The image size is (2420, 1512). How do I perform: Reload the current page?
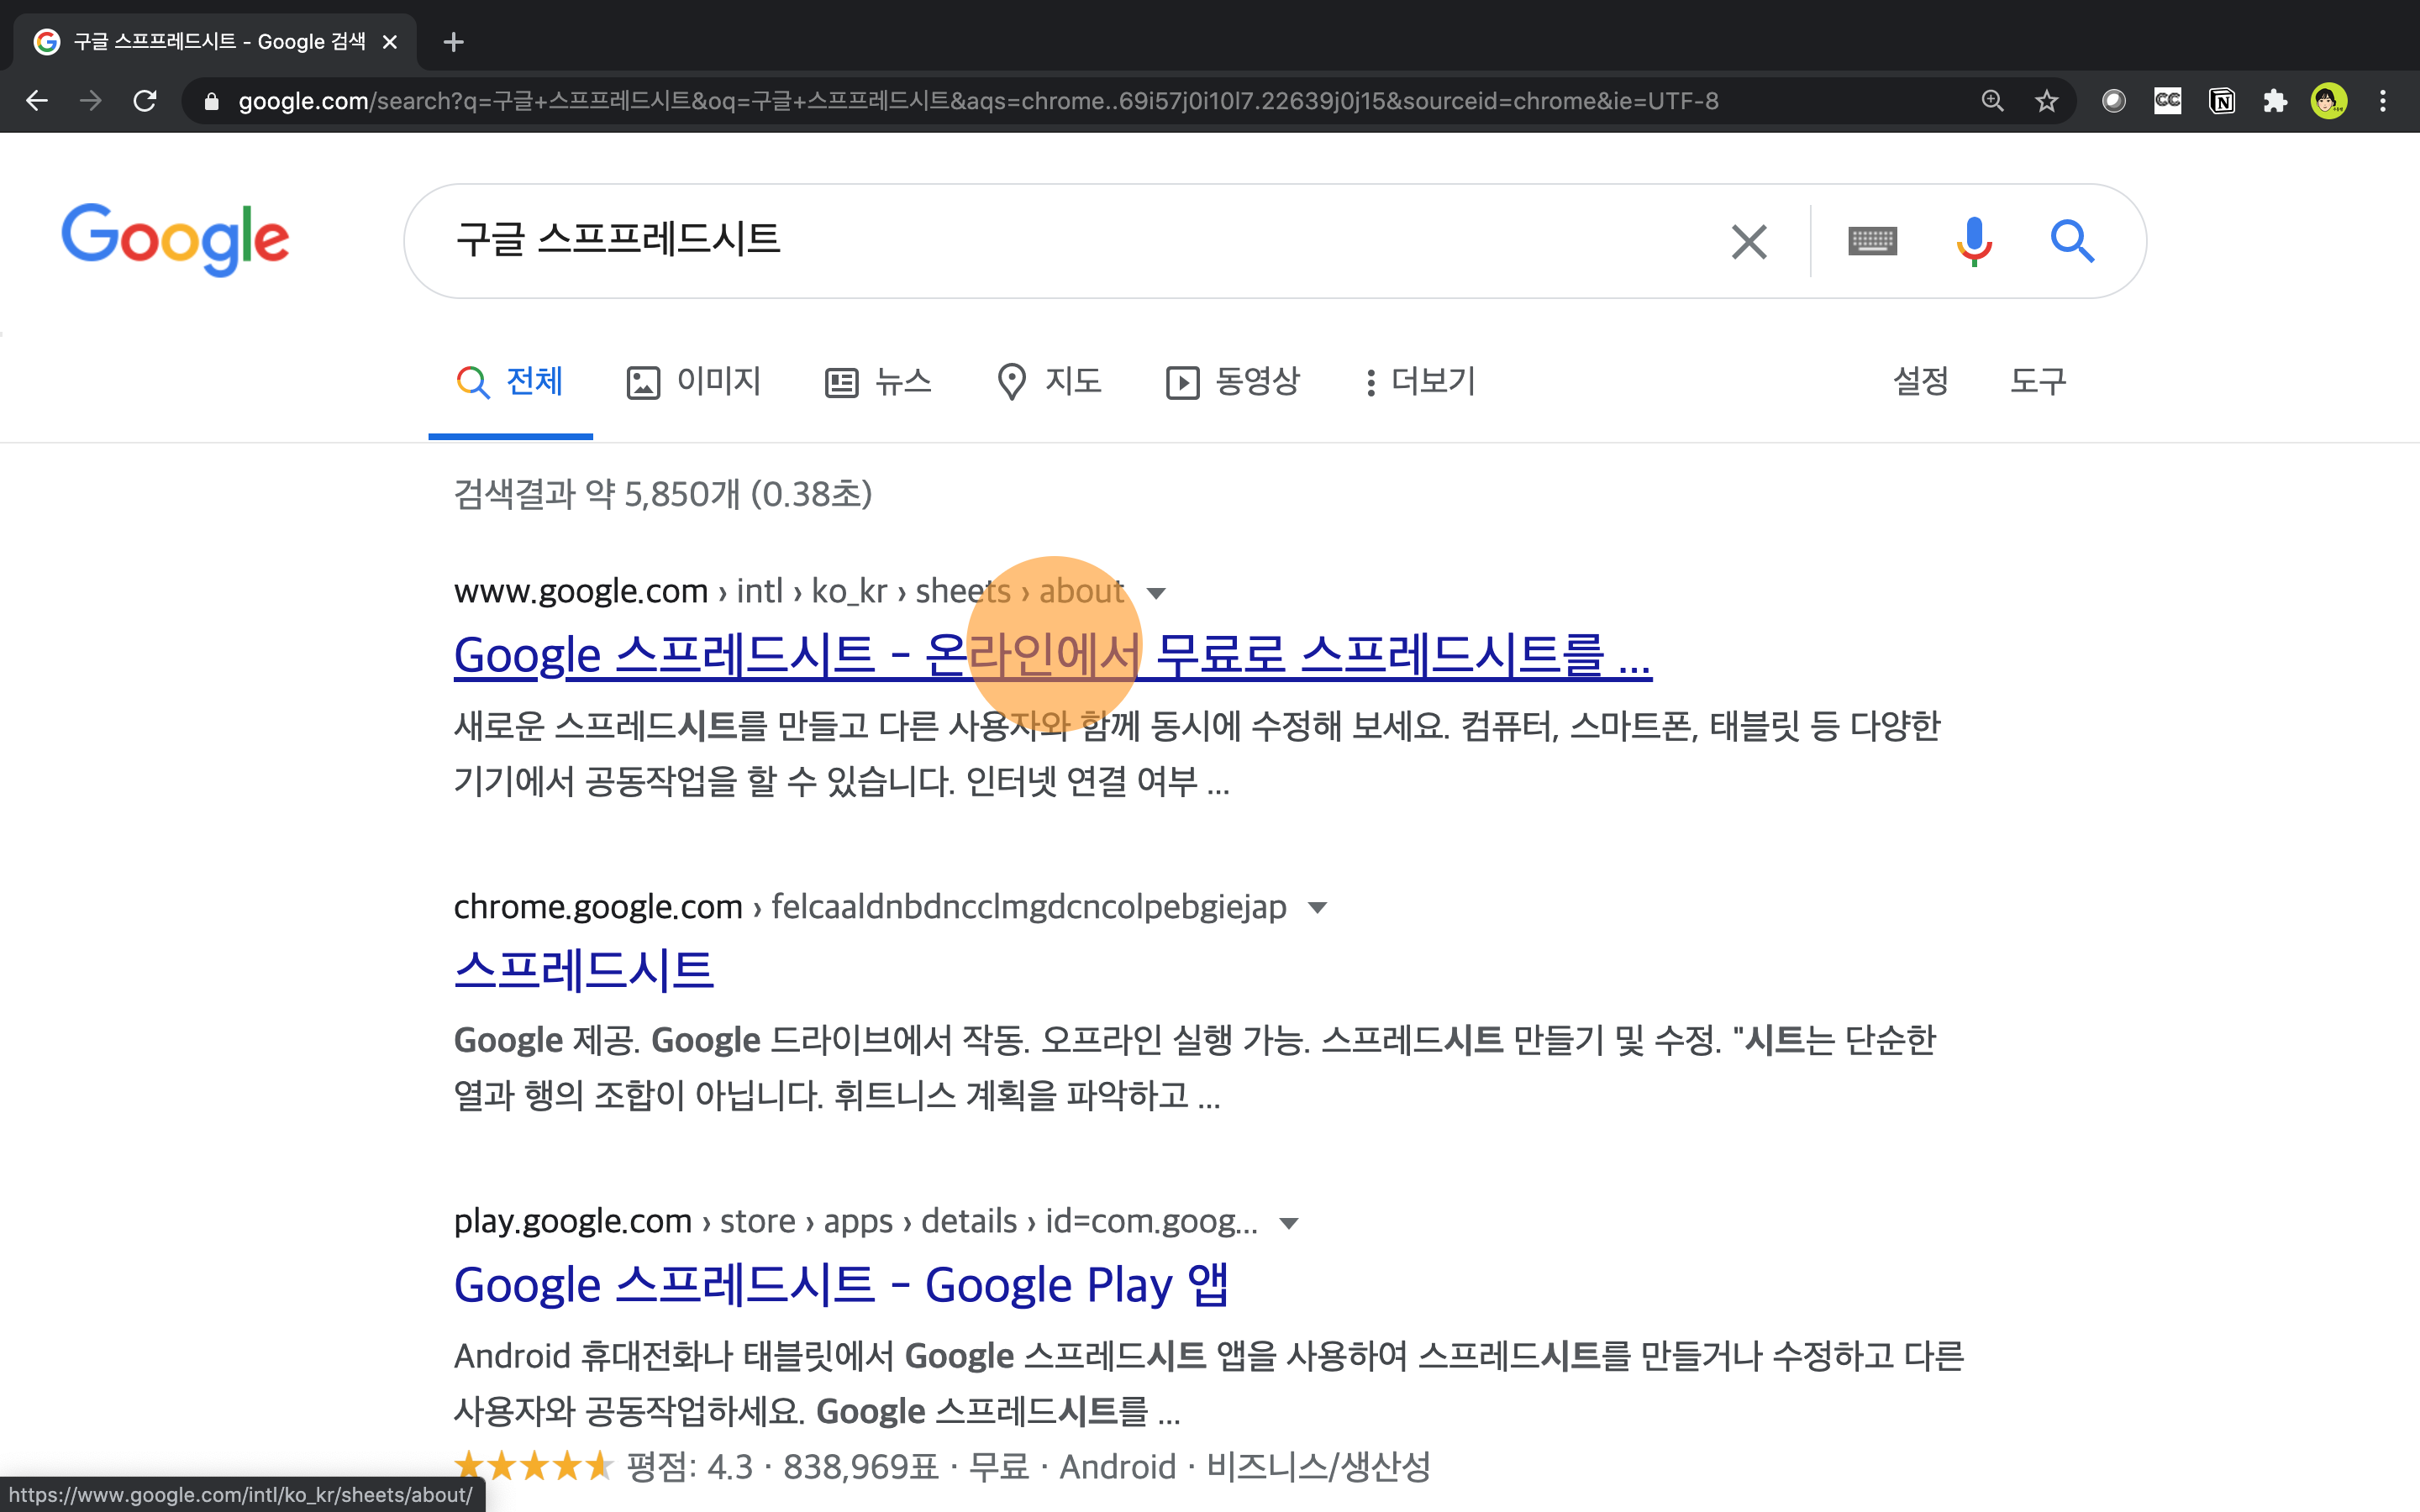point(145,101)
